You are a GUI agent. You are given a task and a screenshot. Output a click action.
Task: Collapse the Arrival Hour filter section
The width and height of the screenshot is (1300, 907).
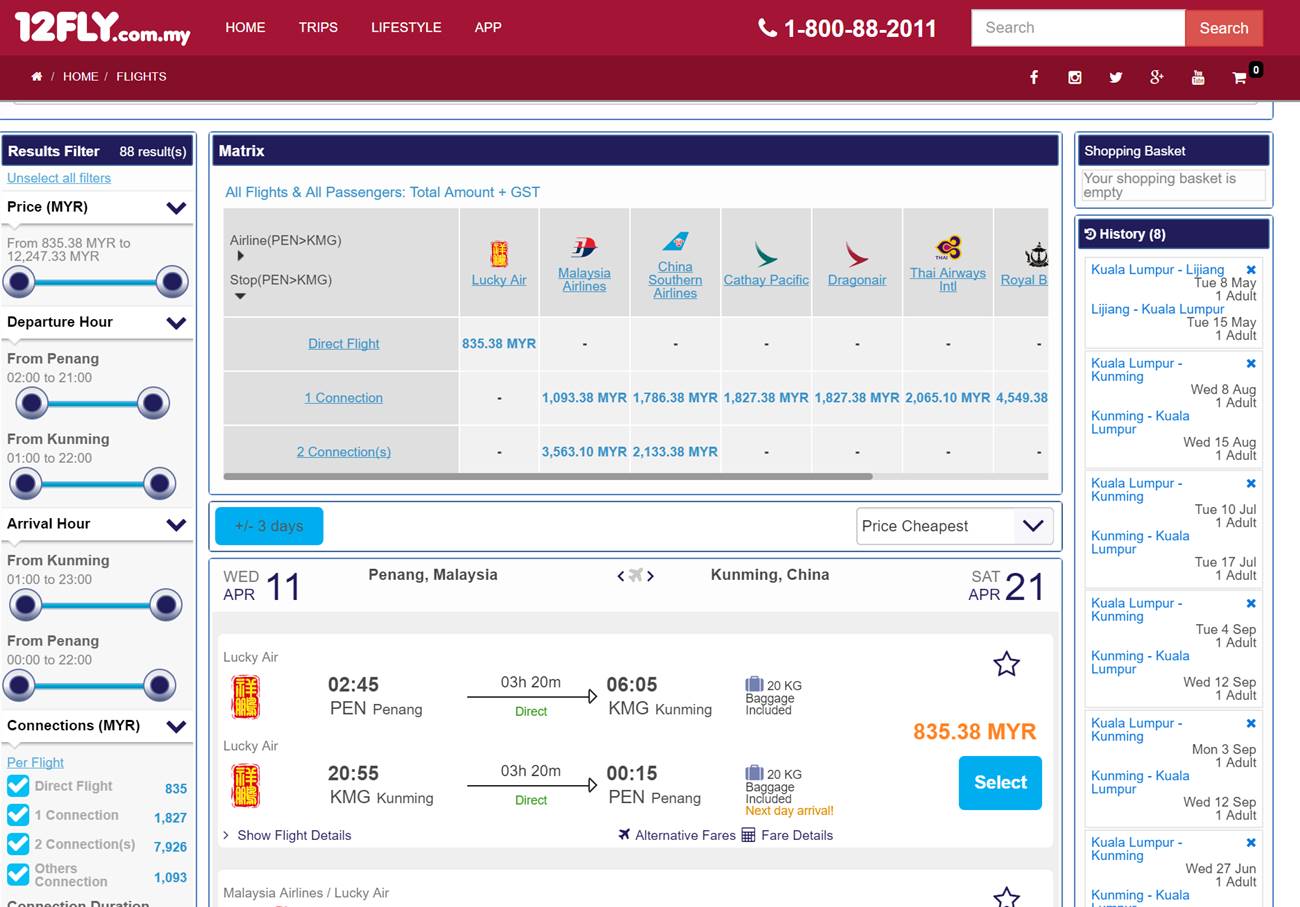(176, 525)
